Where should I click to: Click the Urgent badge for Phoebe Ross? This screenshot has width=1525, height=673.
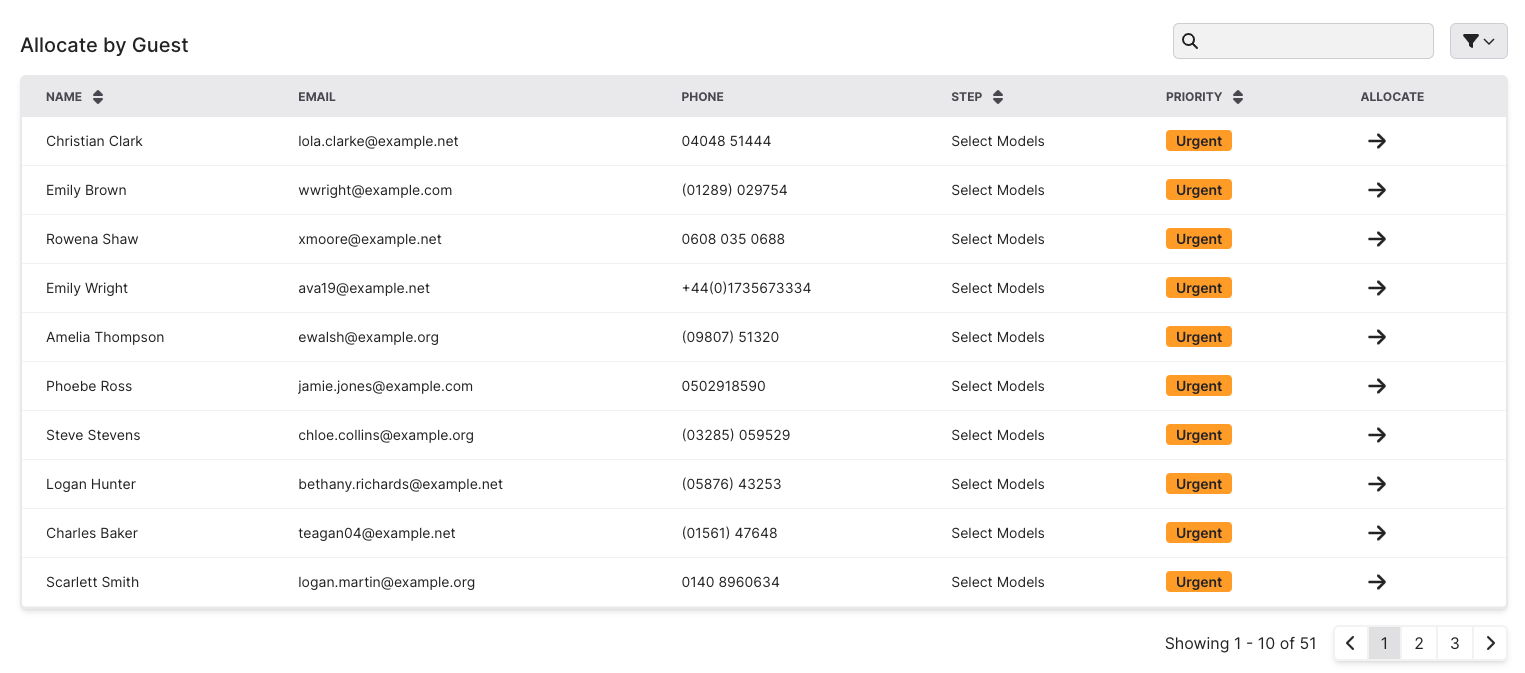(x=1198, y=385)
